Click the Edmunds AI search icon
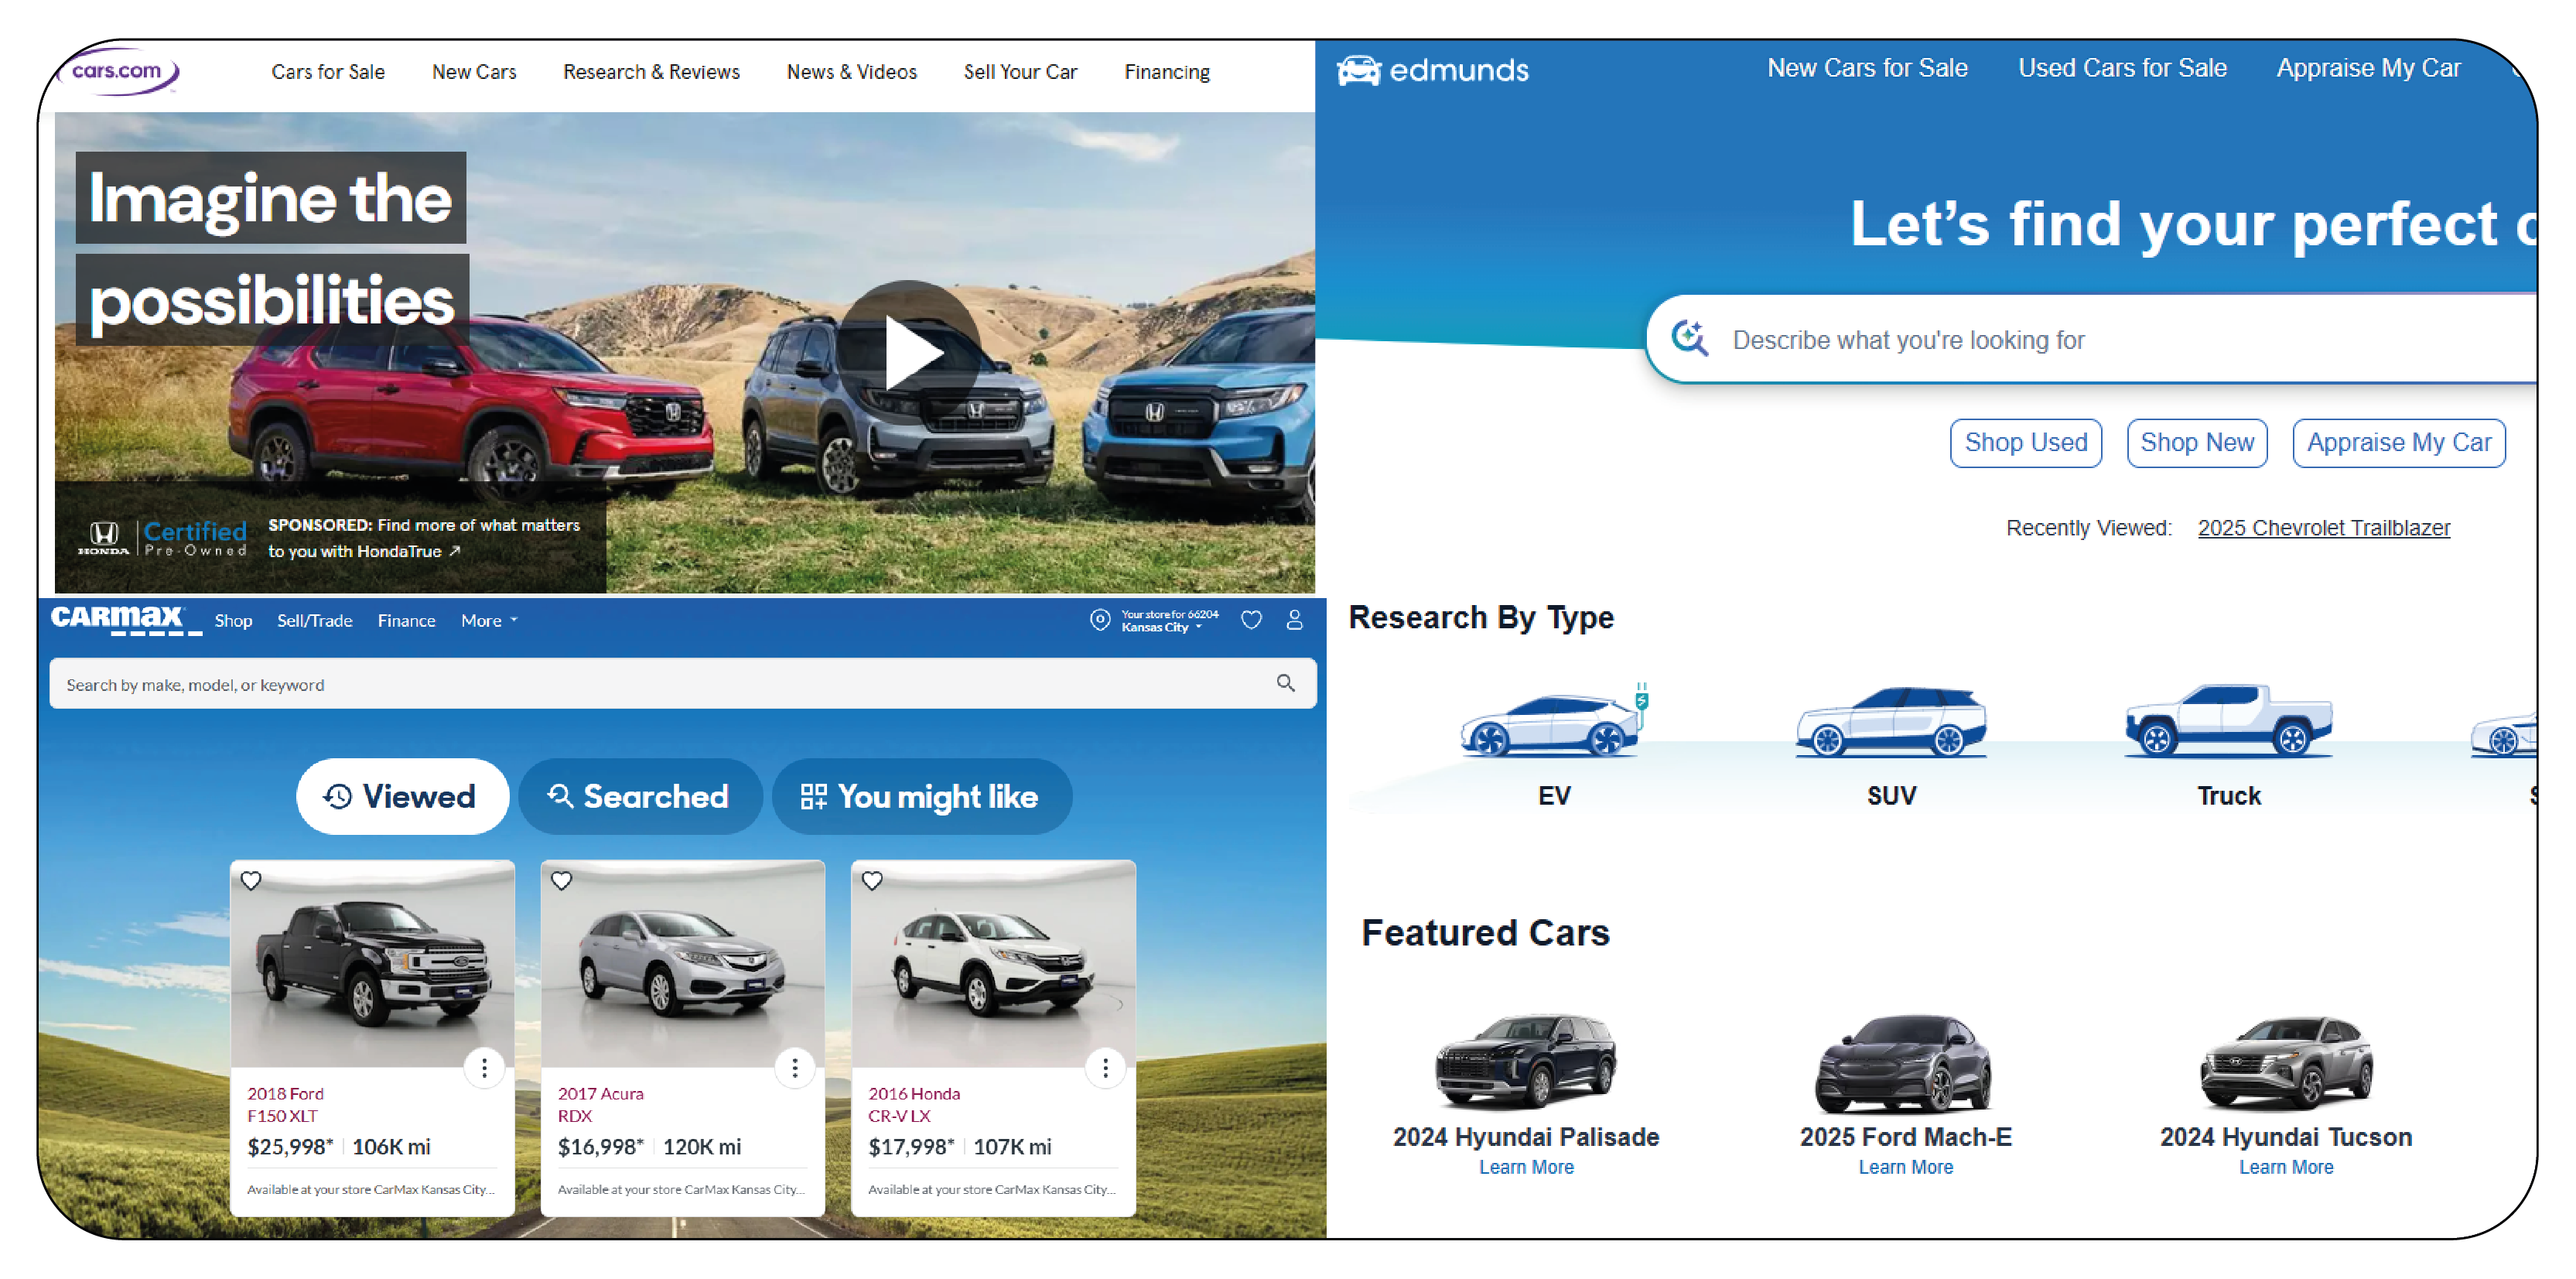Viewport: 2576px width, 1279px height. click(1690, 340)
